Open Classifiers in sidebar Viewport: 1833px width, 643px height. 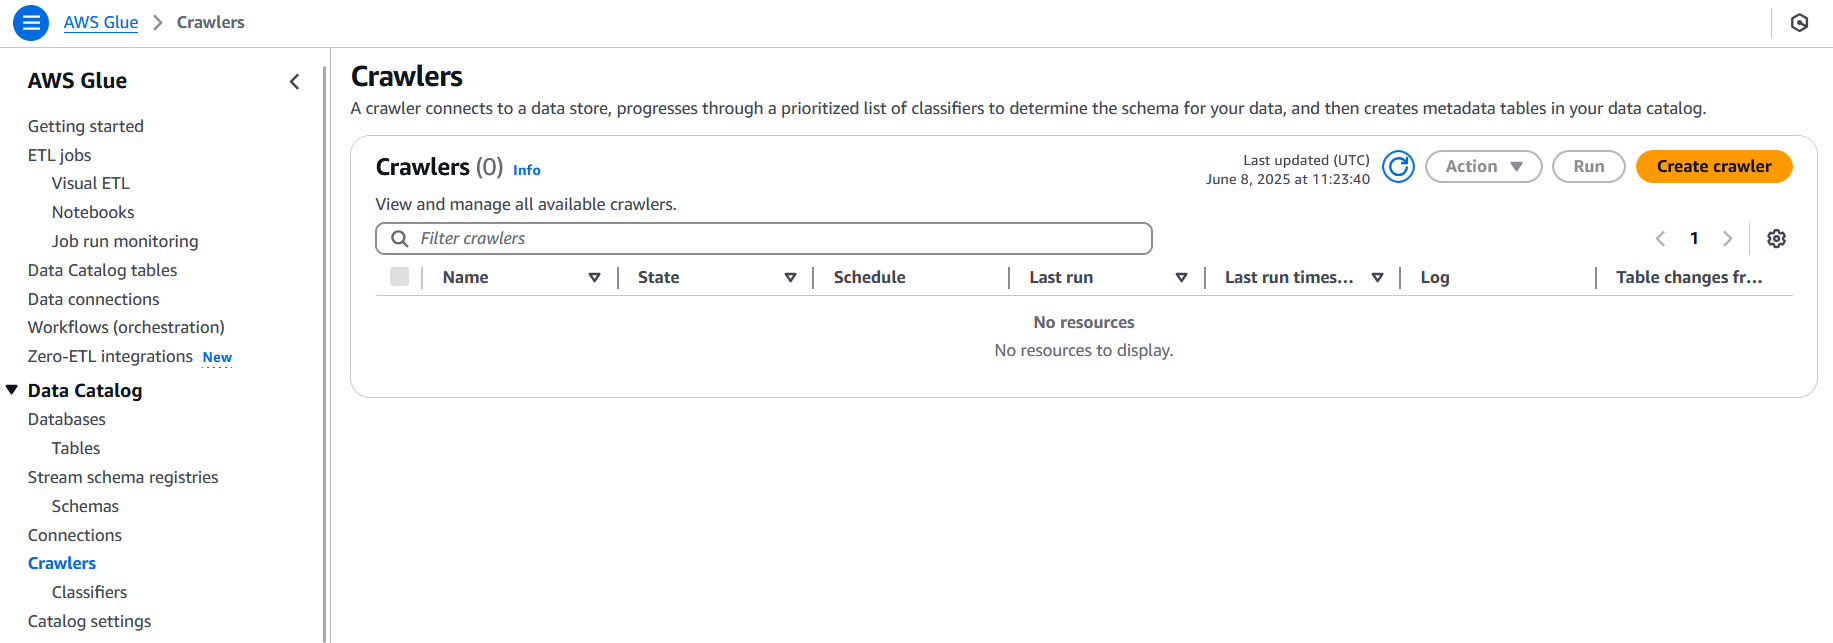89,592
